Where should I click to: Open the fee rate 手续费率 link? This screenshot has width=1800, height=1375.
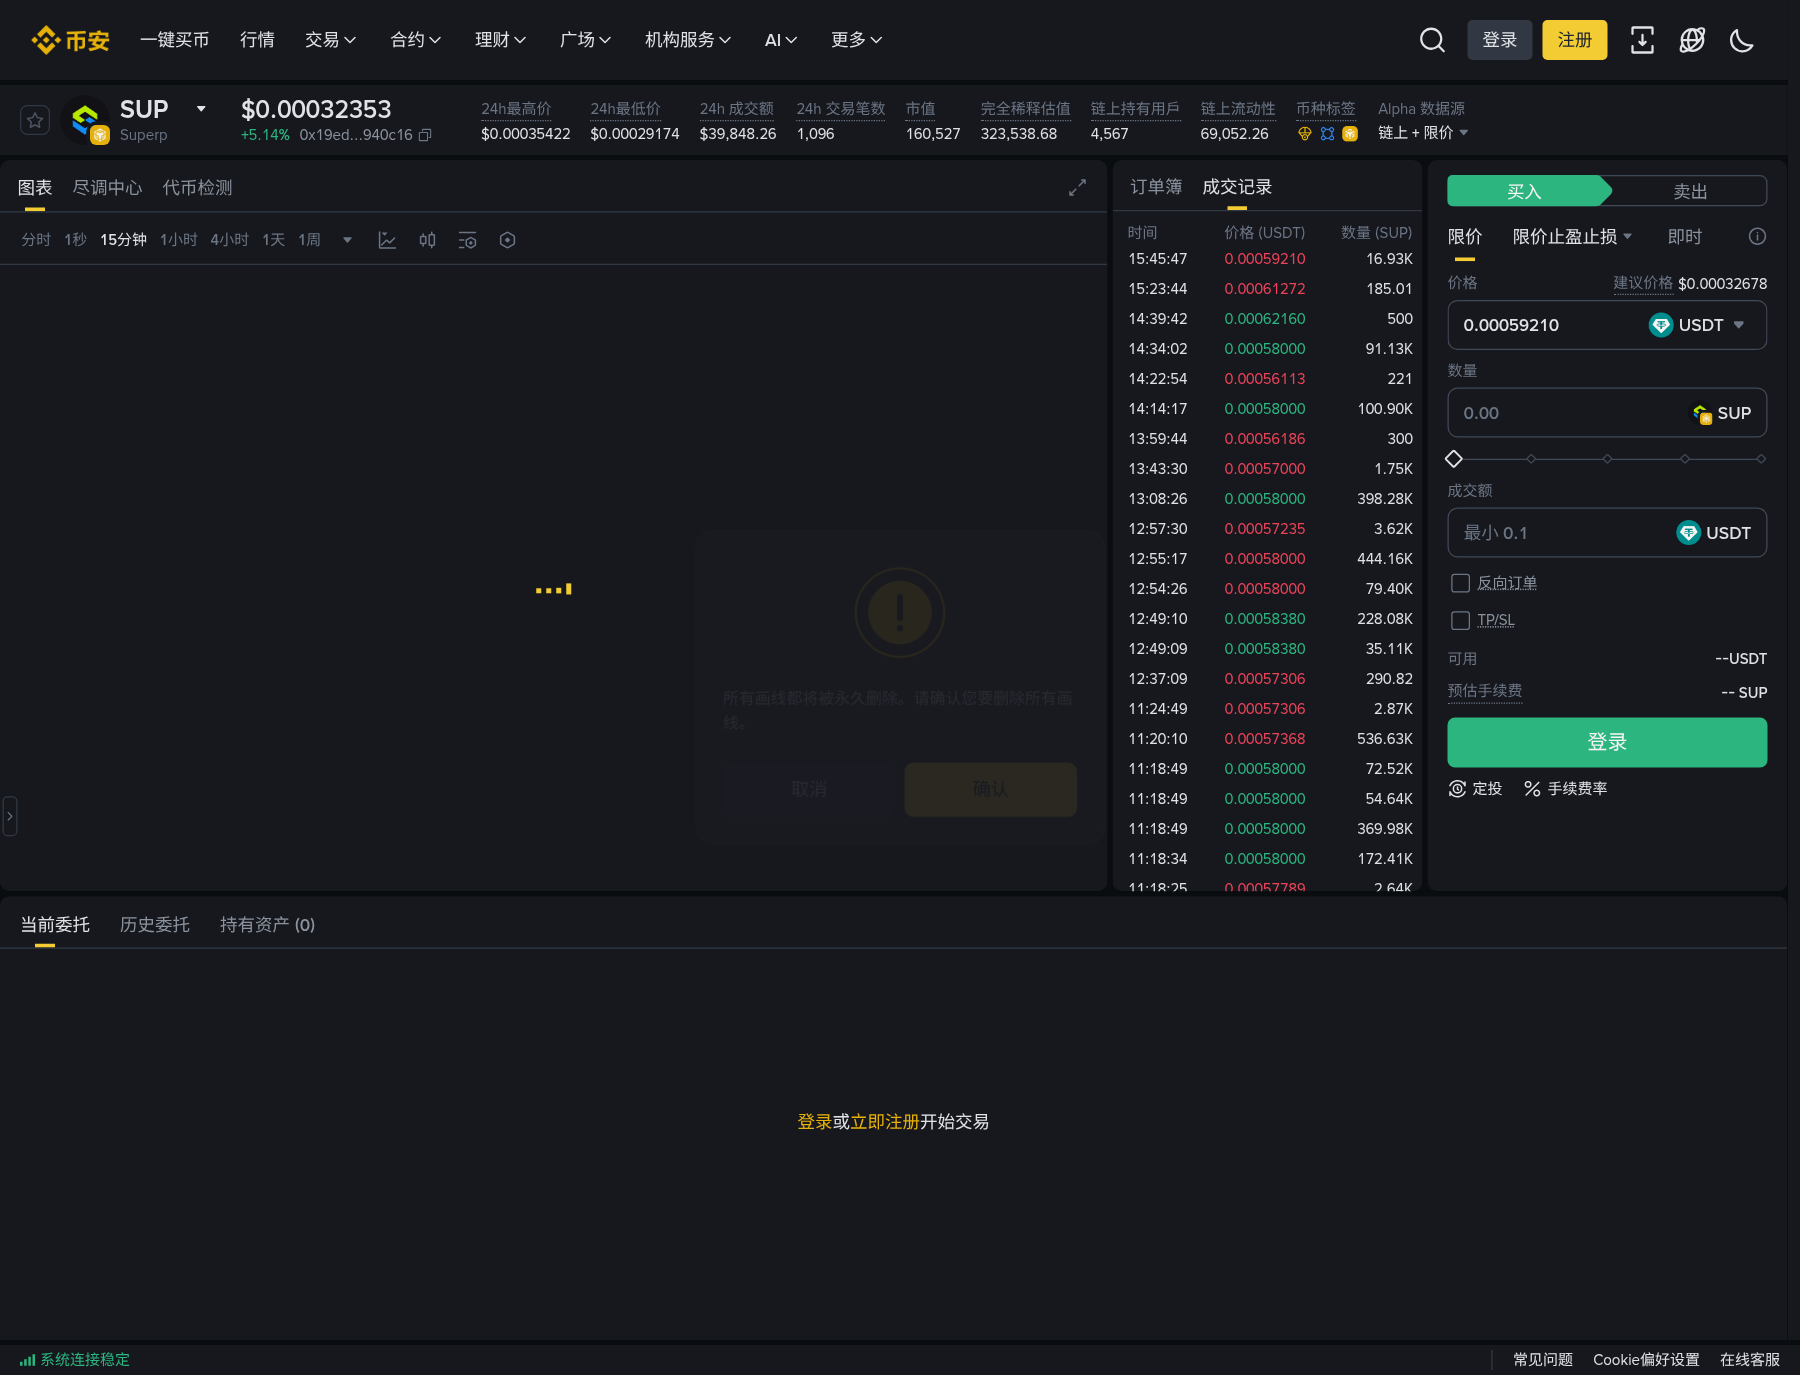pos(1565,789)
